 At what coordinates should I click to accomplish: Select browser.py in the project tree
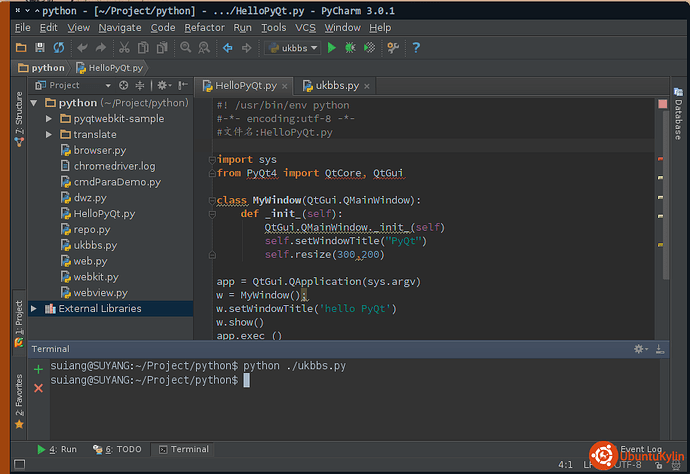[99, 150]
